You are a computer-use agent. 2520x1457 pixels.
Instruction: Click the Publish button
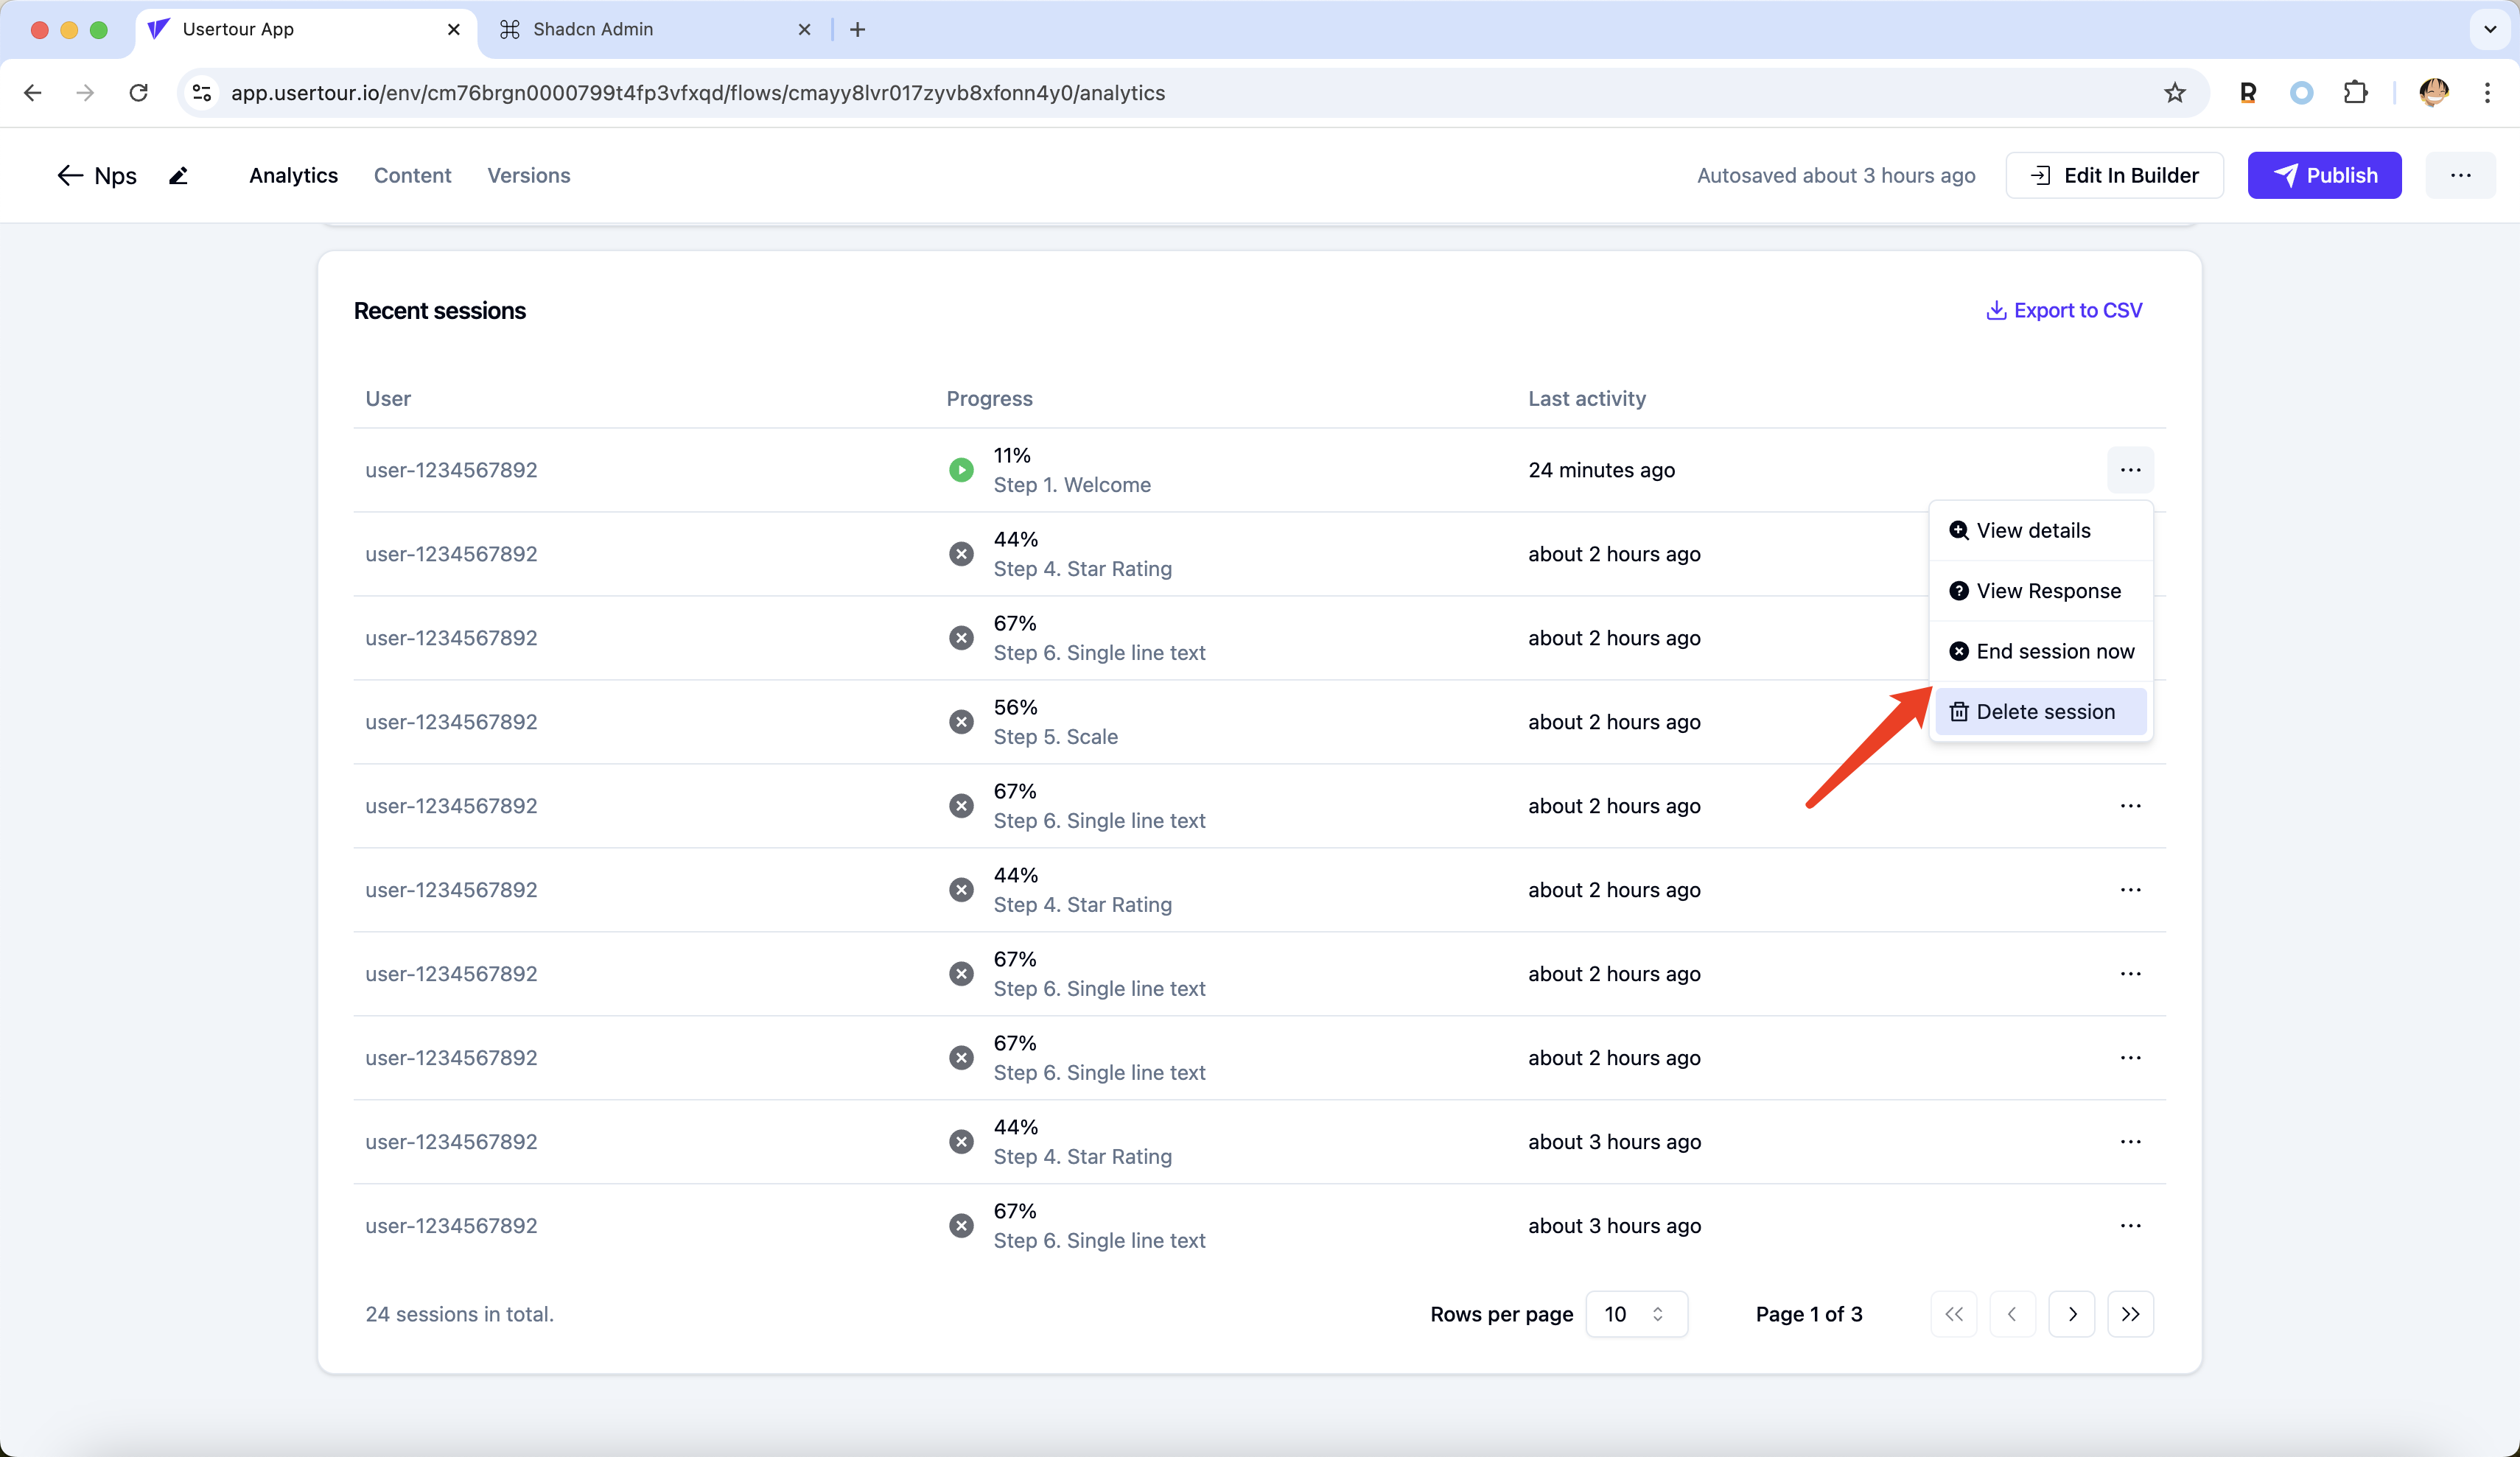[x=2324, y=175]
